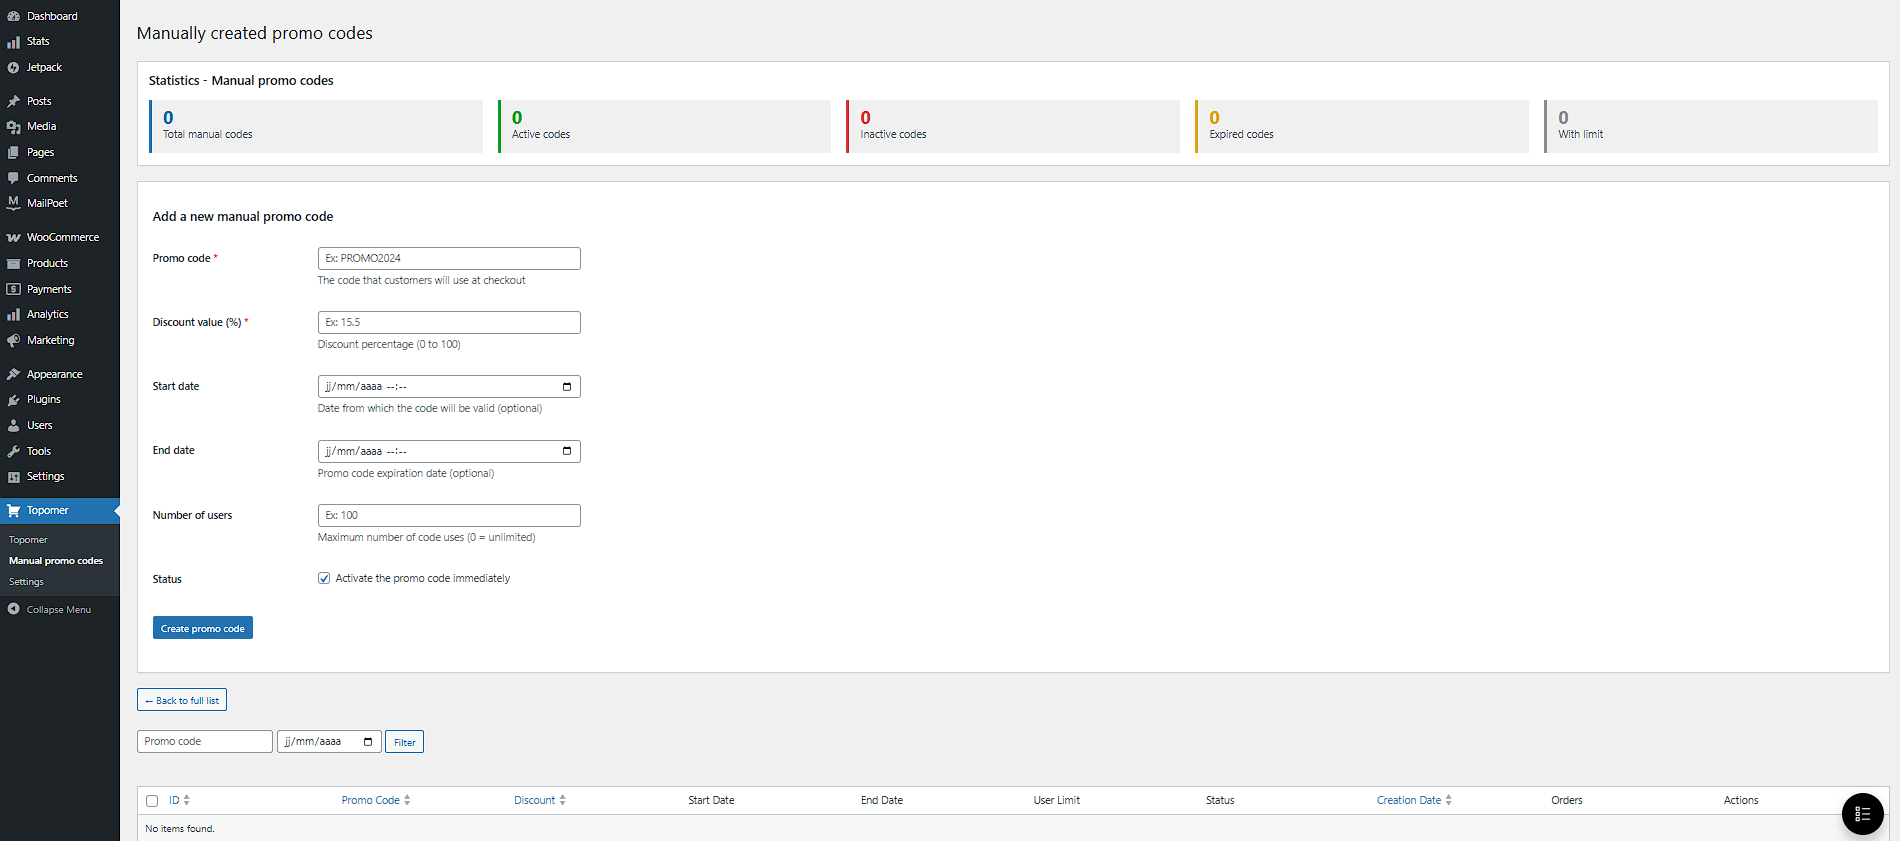Click the Products box icon

pos(13,264)
